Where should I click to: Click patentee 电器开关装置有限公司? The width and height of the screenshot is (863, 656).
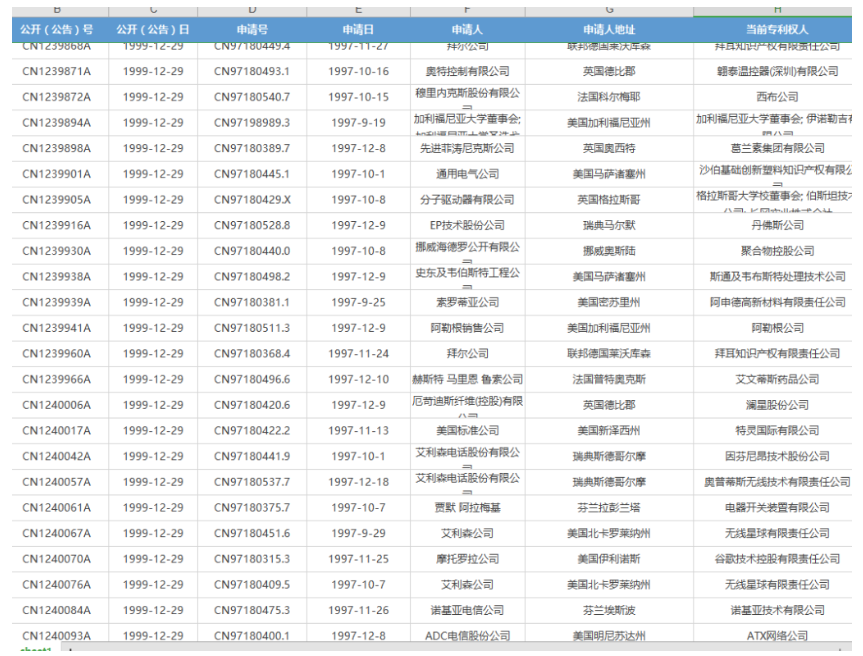(x=777, y=507)
